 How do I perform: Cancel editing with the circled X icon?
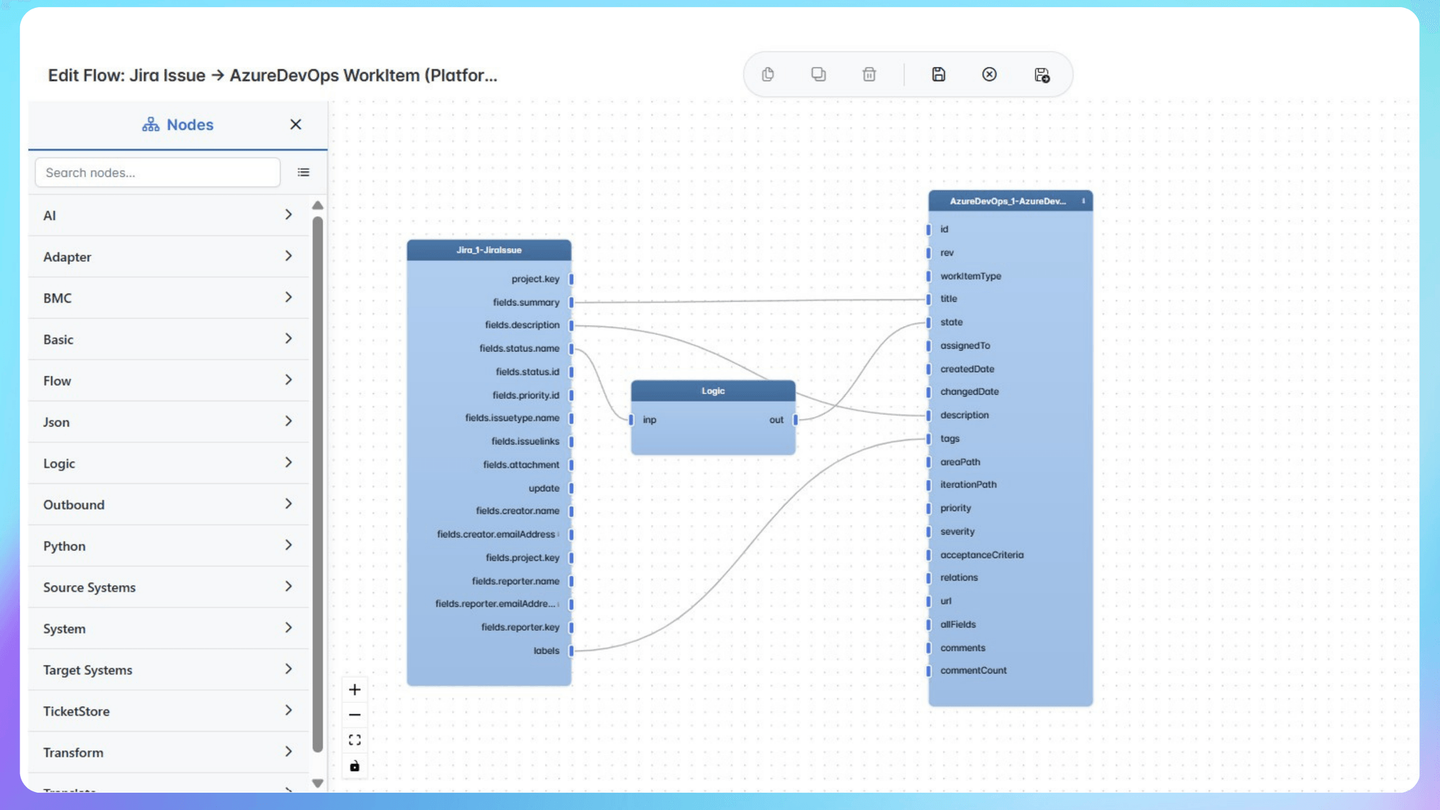[989, 74]
